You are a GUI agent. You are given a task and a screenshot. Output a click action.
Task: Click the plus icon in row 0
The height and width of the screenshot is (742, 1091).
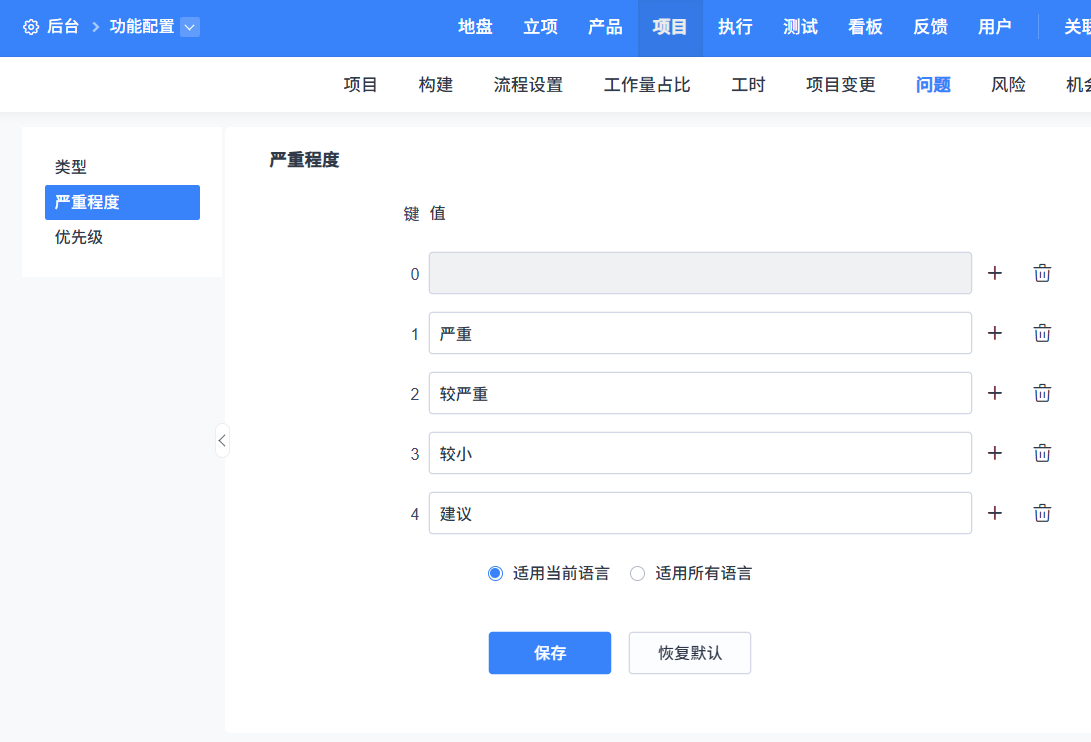(x=995, y=273)
